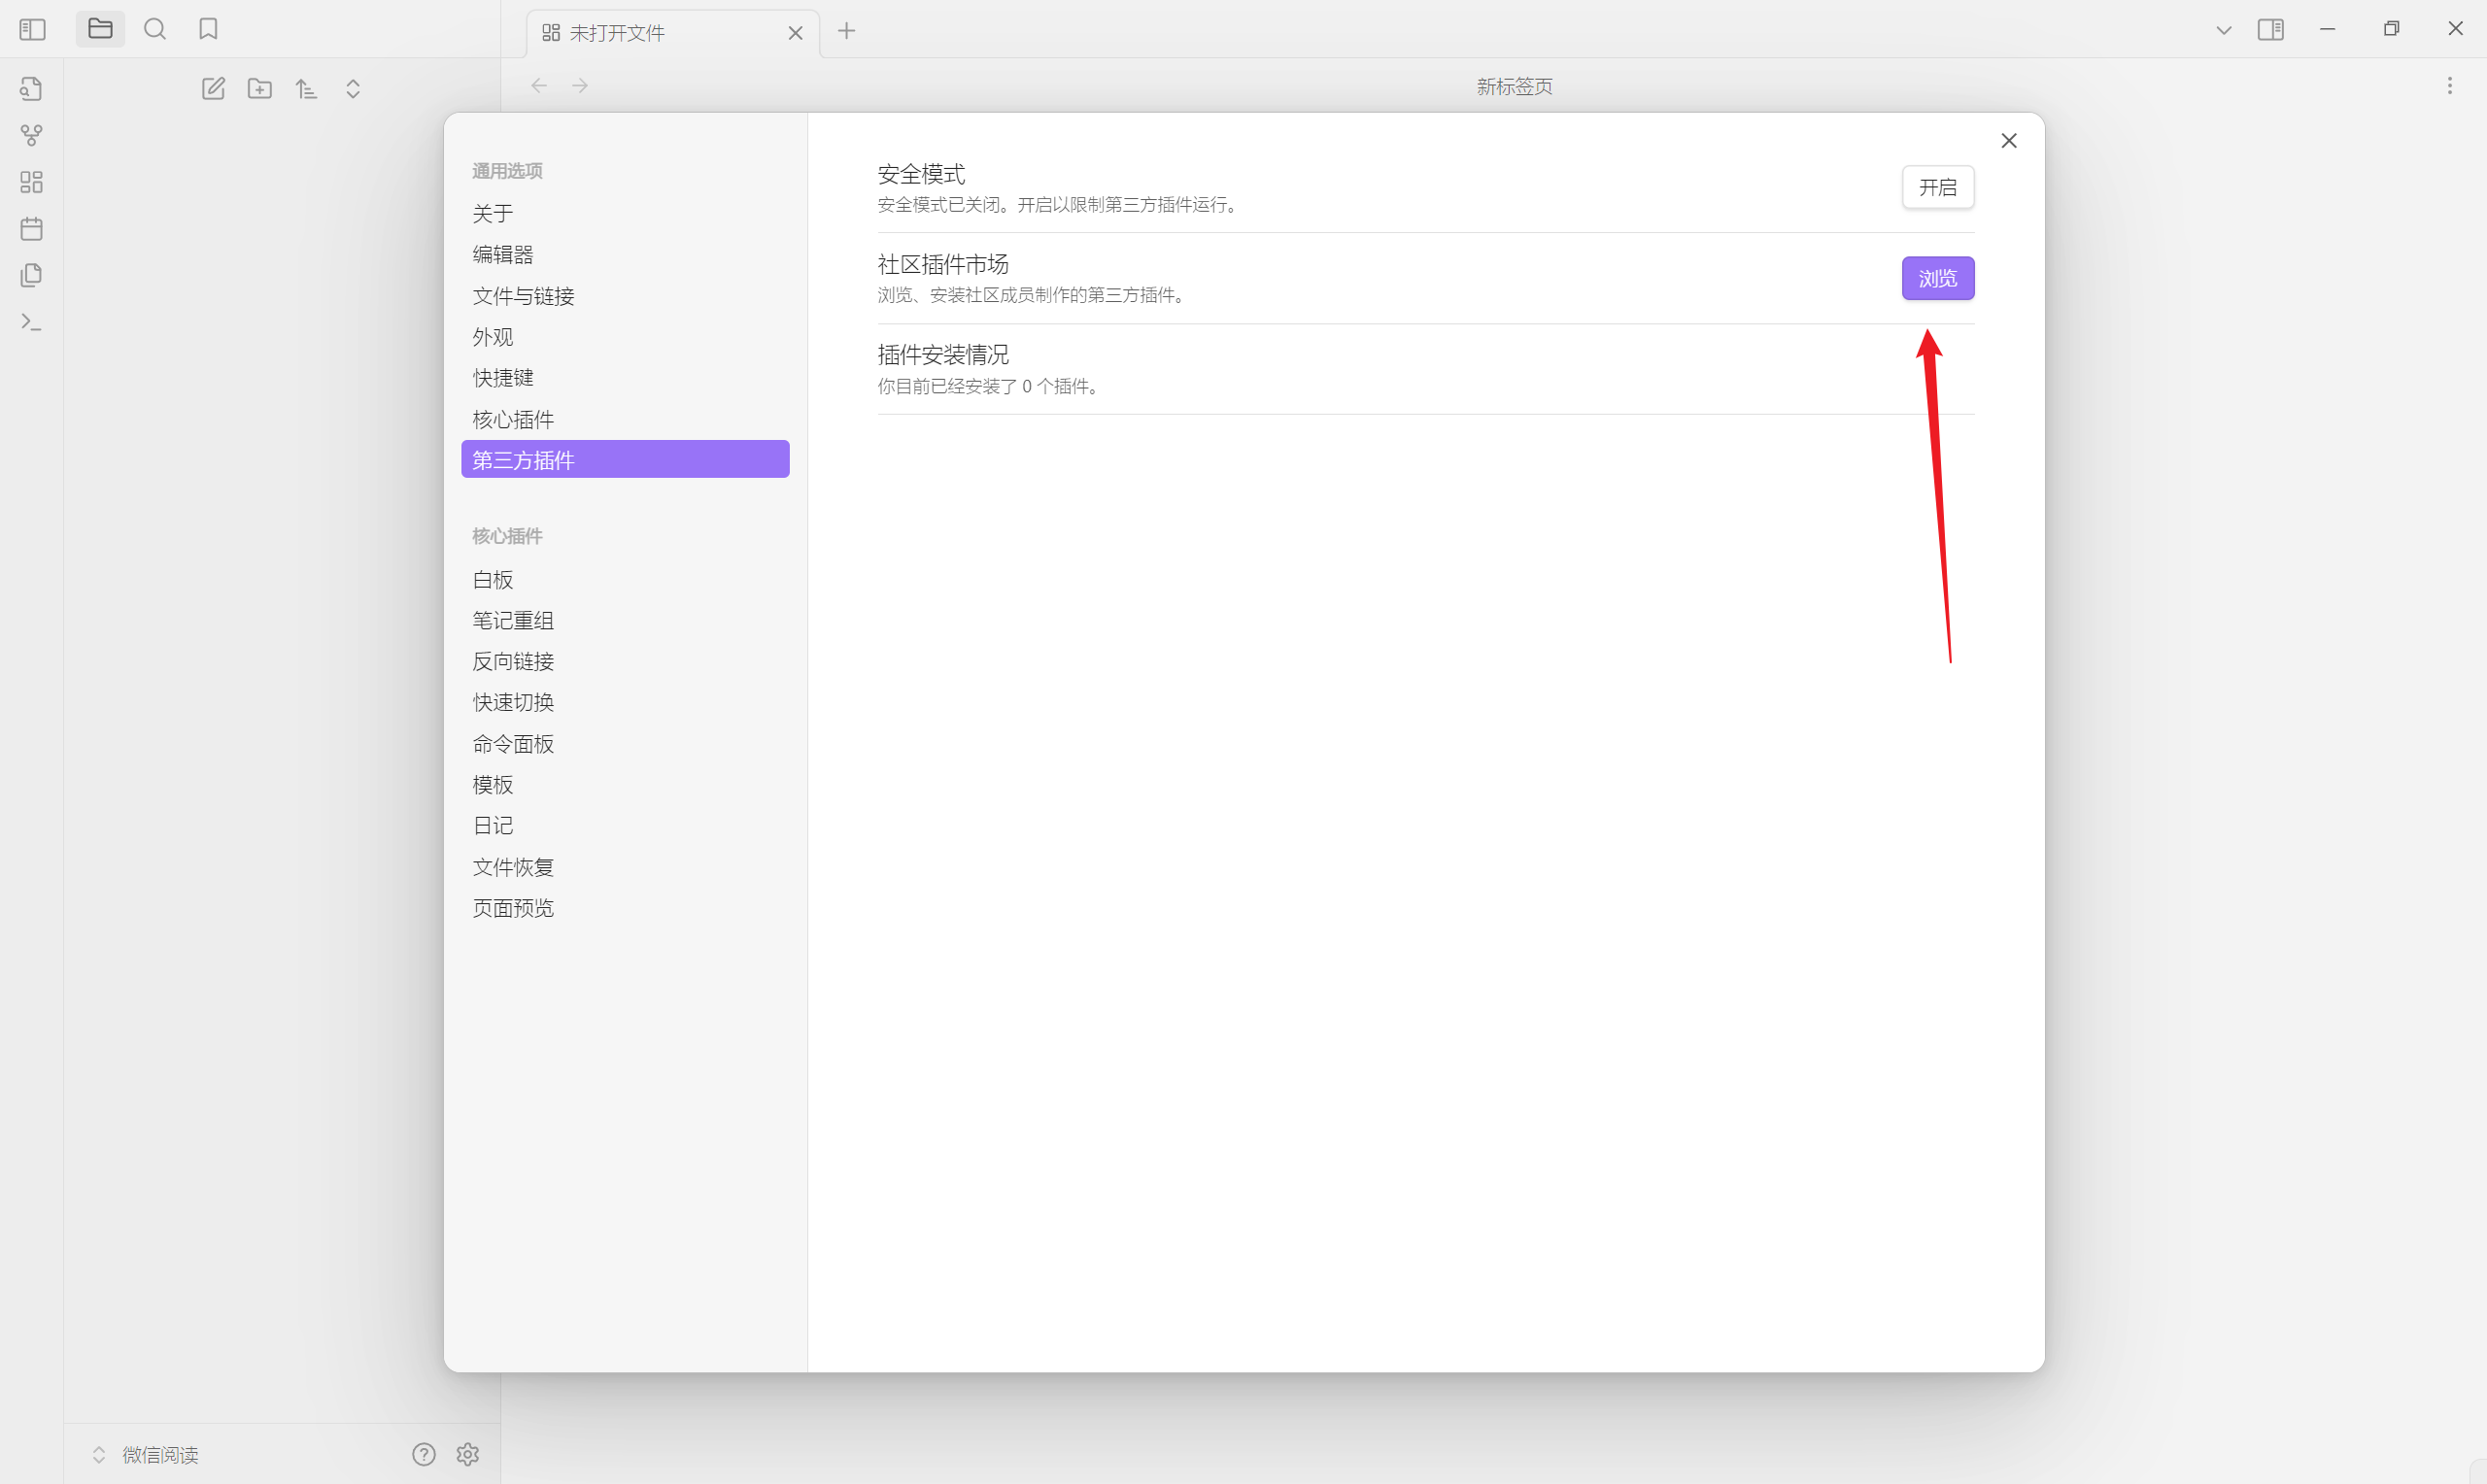Open the bookmarks tab icon

(x=208, y=29)
